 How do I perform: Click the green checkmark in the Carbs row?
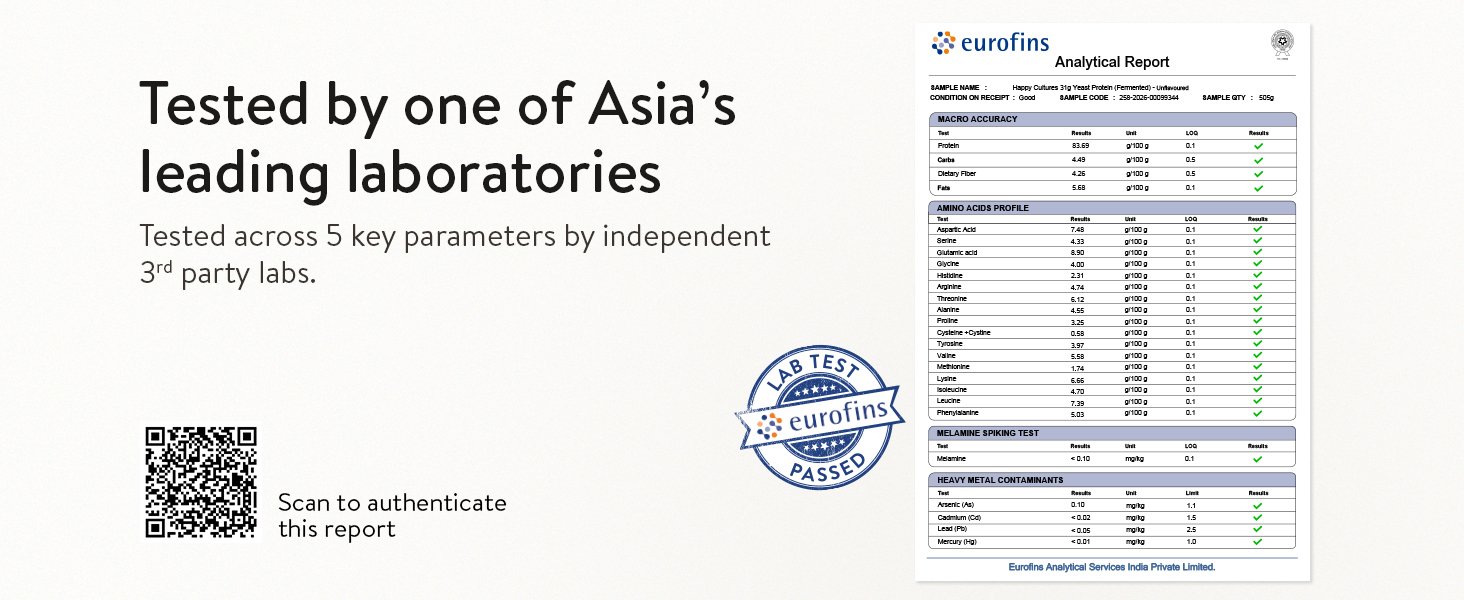1258,160
